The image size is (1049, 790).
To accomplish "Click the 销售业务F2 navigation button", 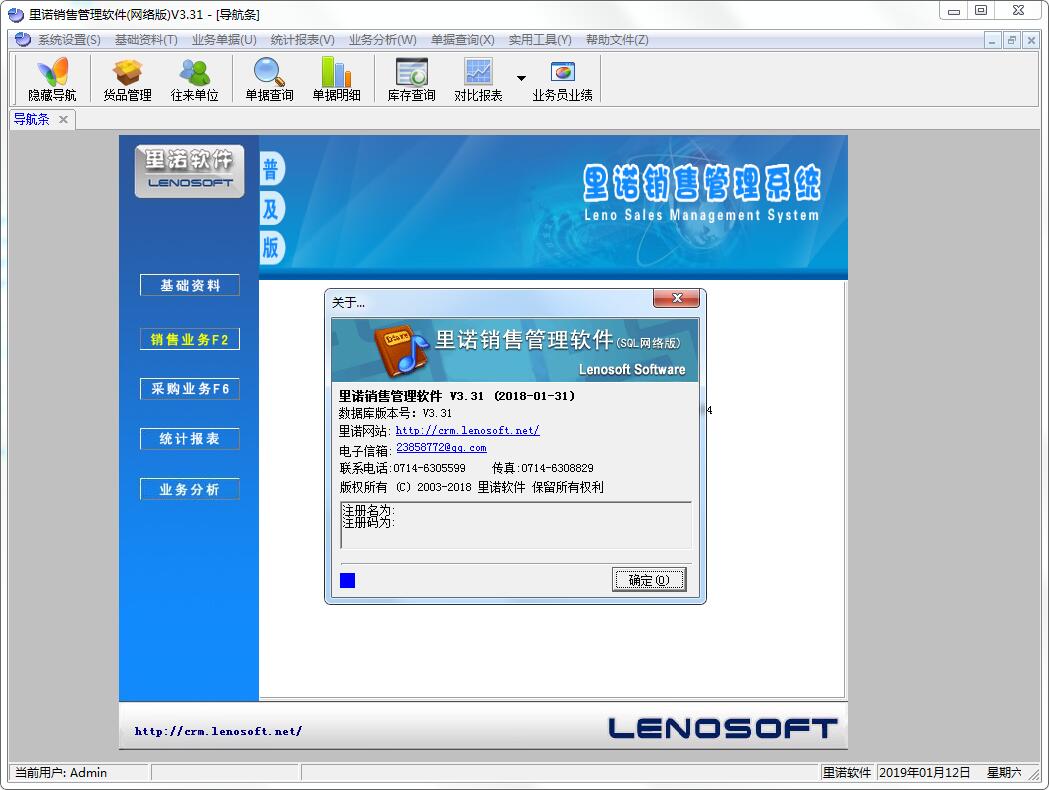I will [x=190, y=339].
